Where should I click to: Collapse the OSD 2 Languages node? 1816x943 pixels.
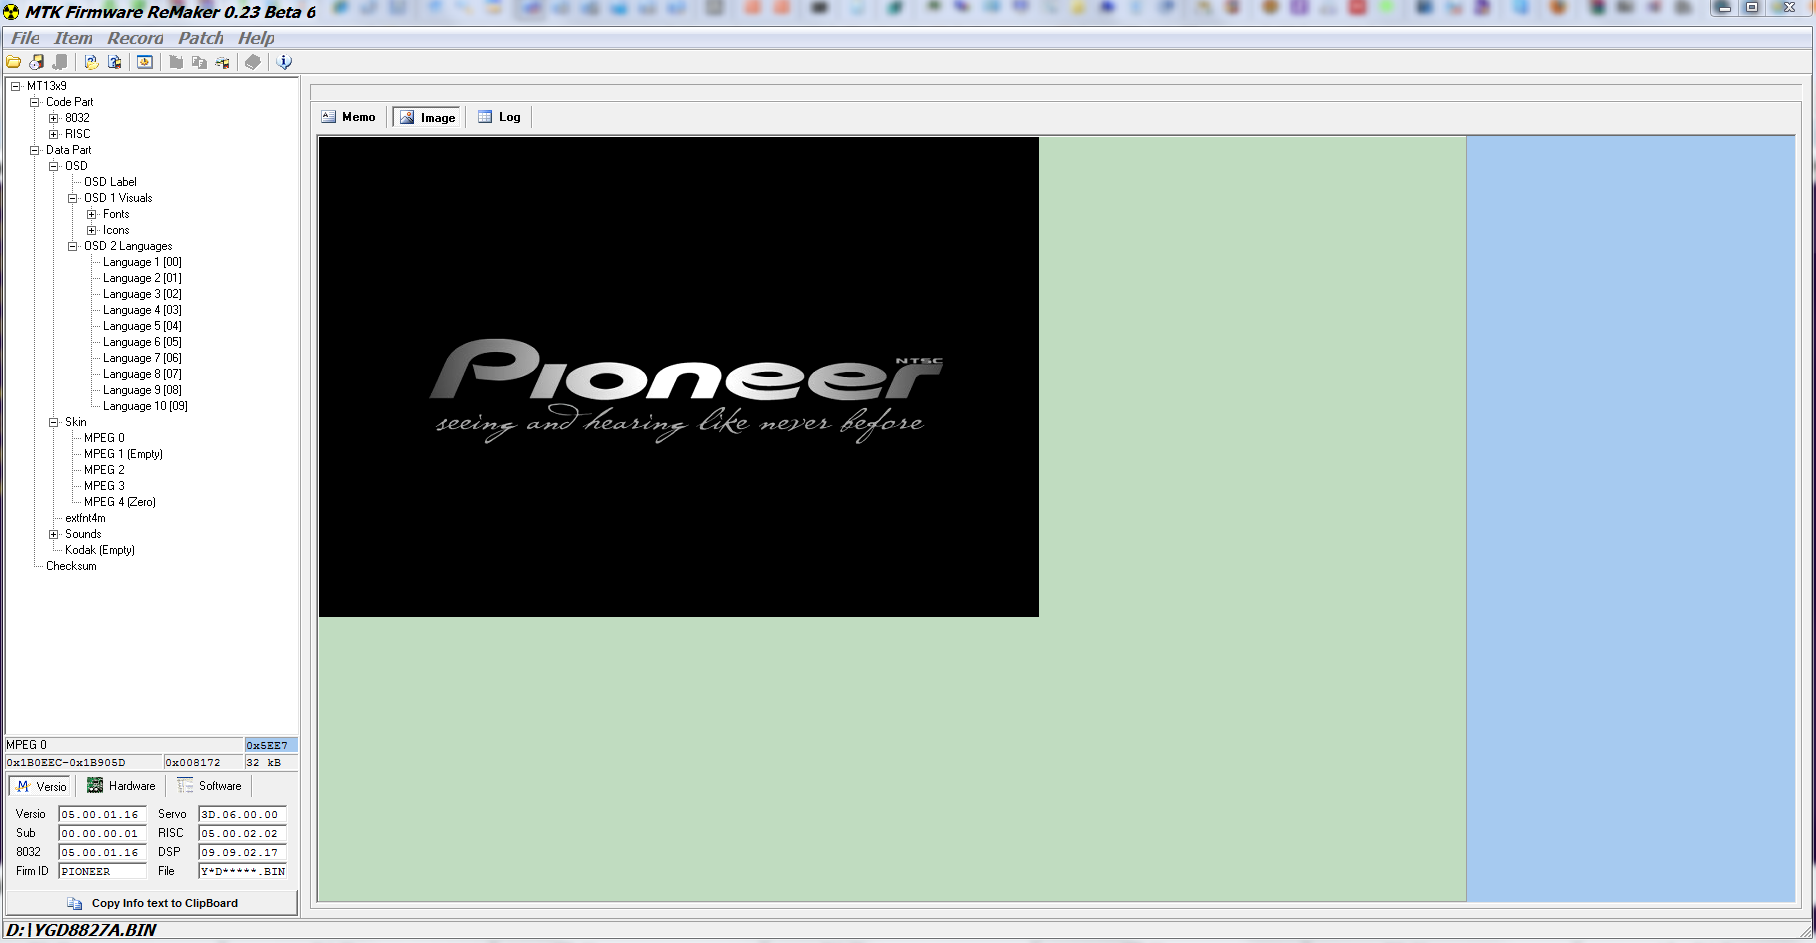73,246
